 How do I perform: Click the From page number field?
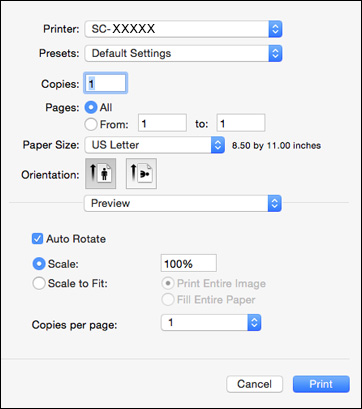click(x=162, y=123)
